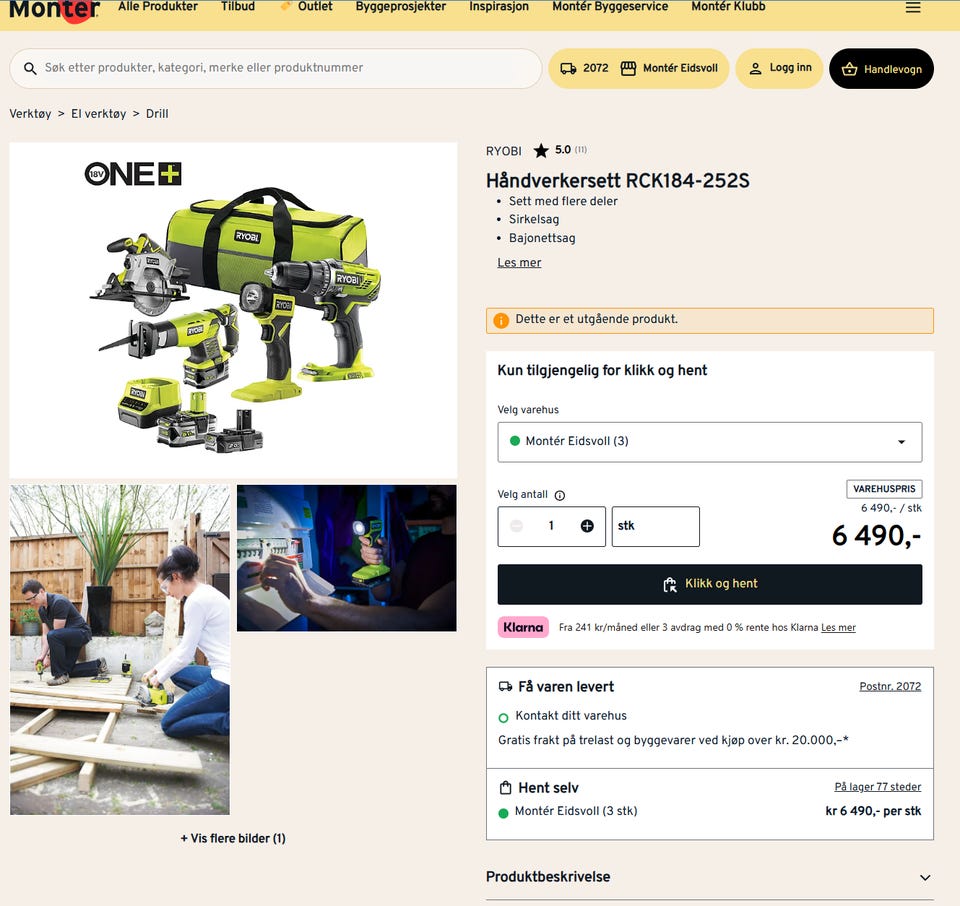Increase quantity with the plus button

coord(587,526)
